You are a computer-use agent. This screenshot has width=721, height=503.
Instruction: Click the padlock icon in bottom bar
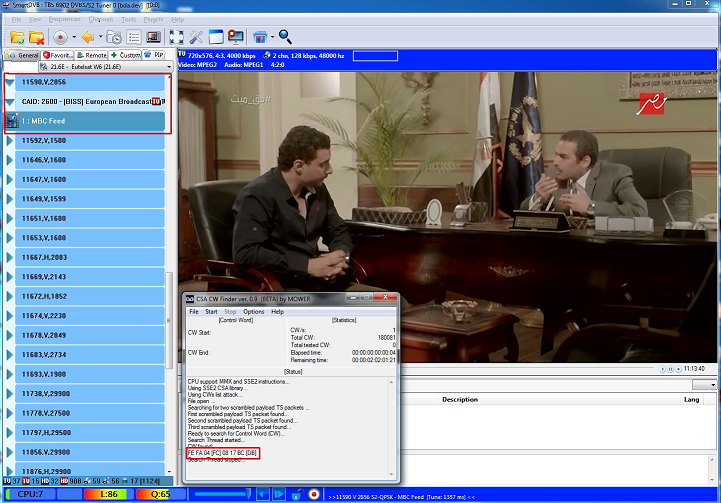click(297, 494)
